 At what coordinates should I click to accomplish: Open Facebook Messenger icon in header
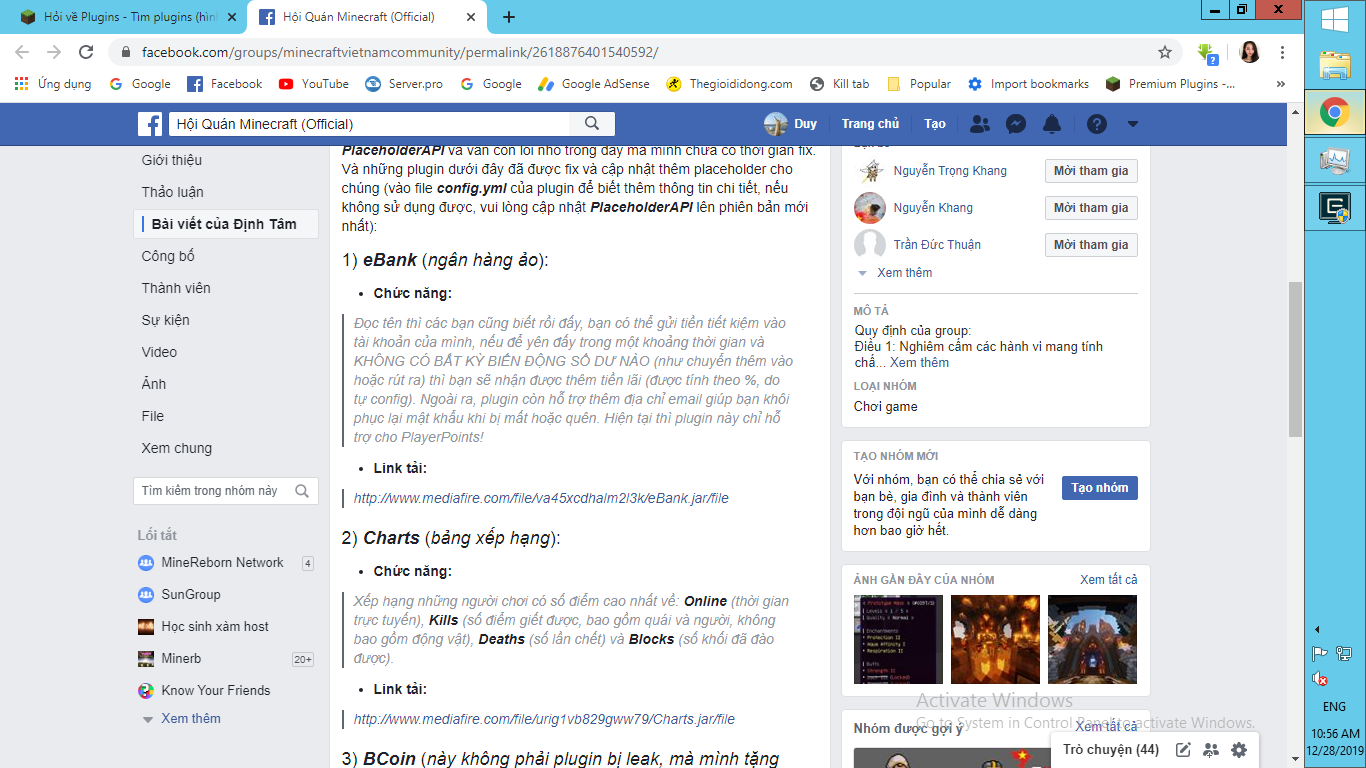coord(1015,124)
